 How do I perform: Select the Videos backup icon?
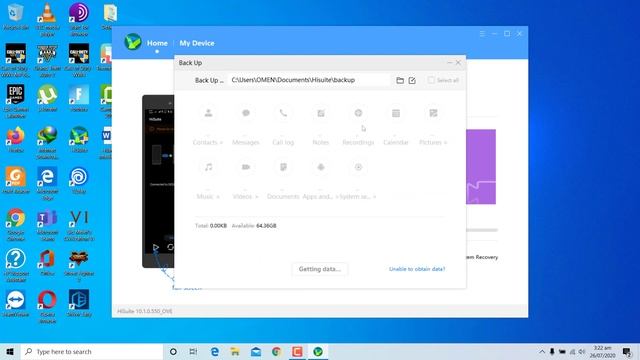click(246, 167)
